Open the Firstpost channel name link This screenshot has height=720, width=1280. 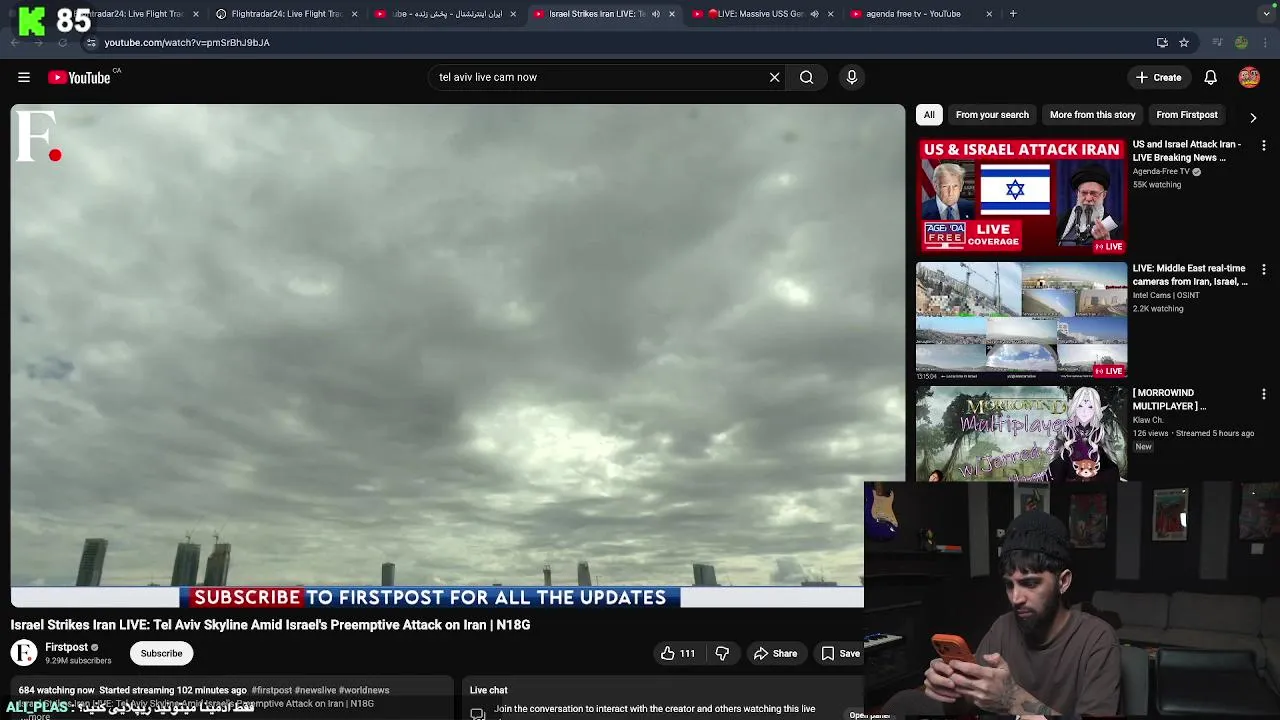pos(66,647)
